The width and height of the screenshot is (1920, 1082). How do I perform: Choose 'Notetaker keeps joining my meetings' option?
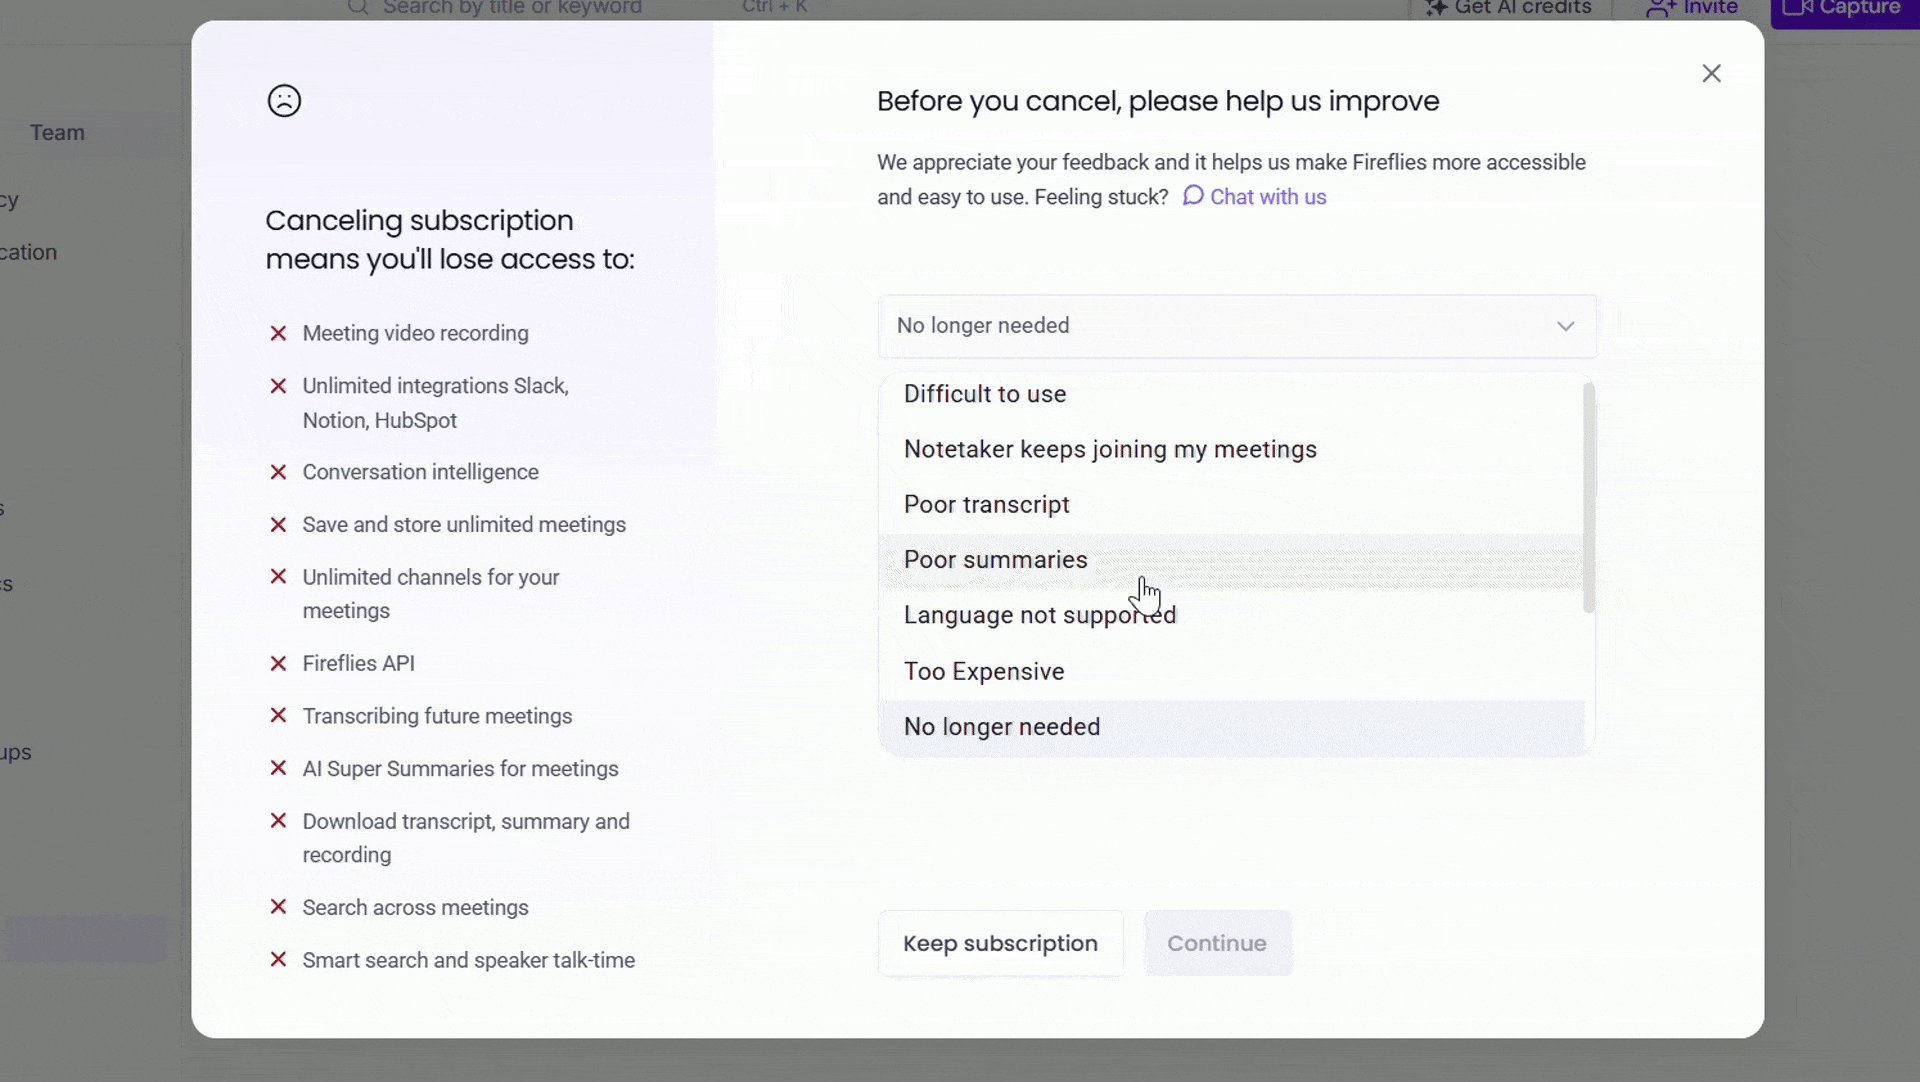1231,450
